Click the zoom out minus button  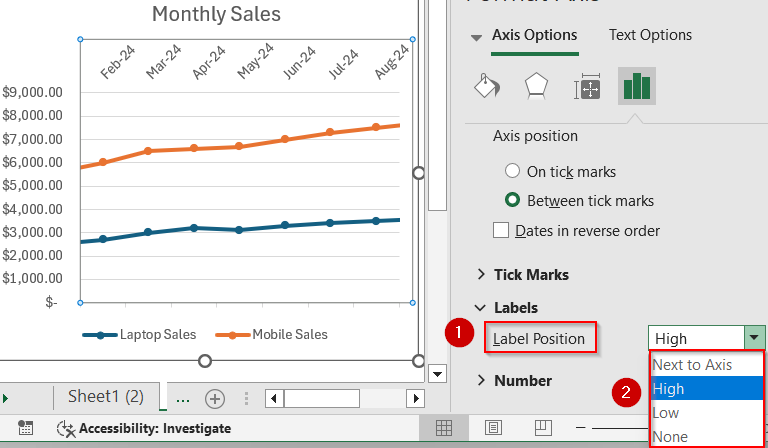click(x=580, y=428)
